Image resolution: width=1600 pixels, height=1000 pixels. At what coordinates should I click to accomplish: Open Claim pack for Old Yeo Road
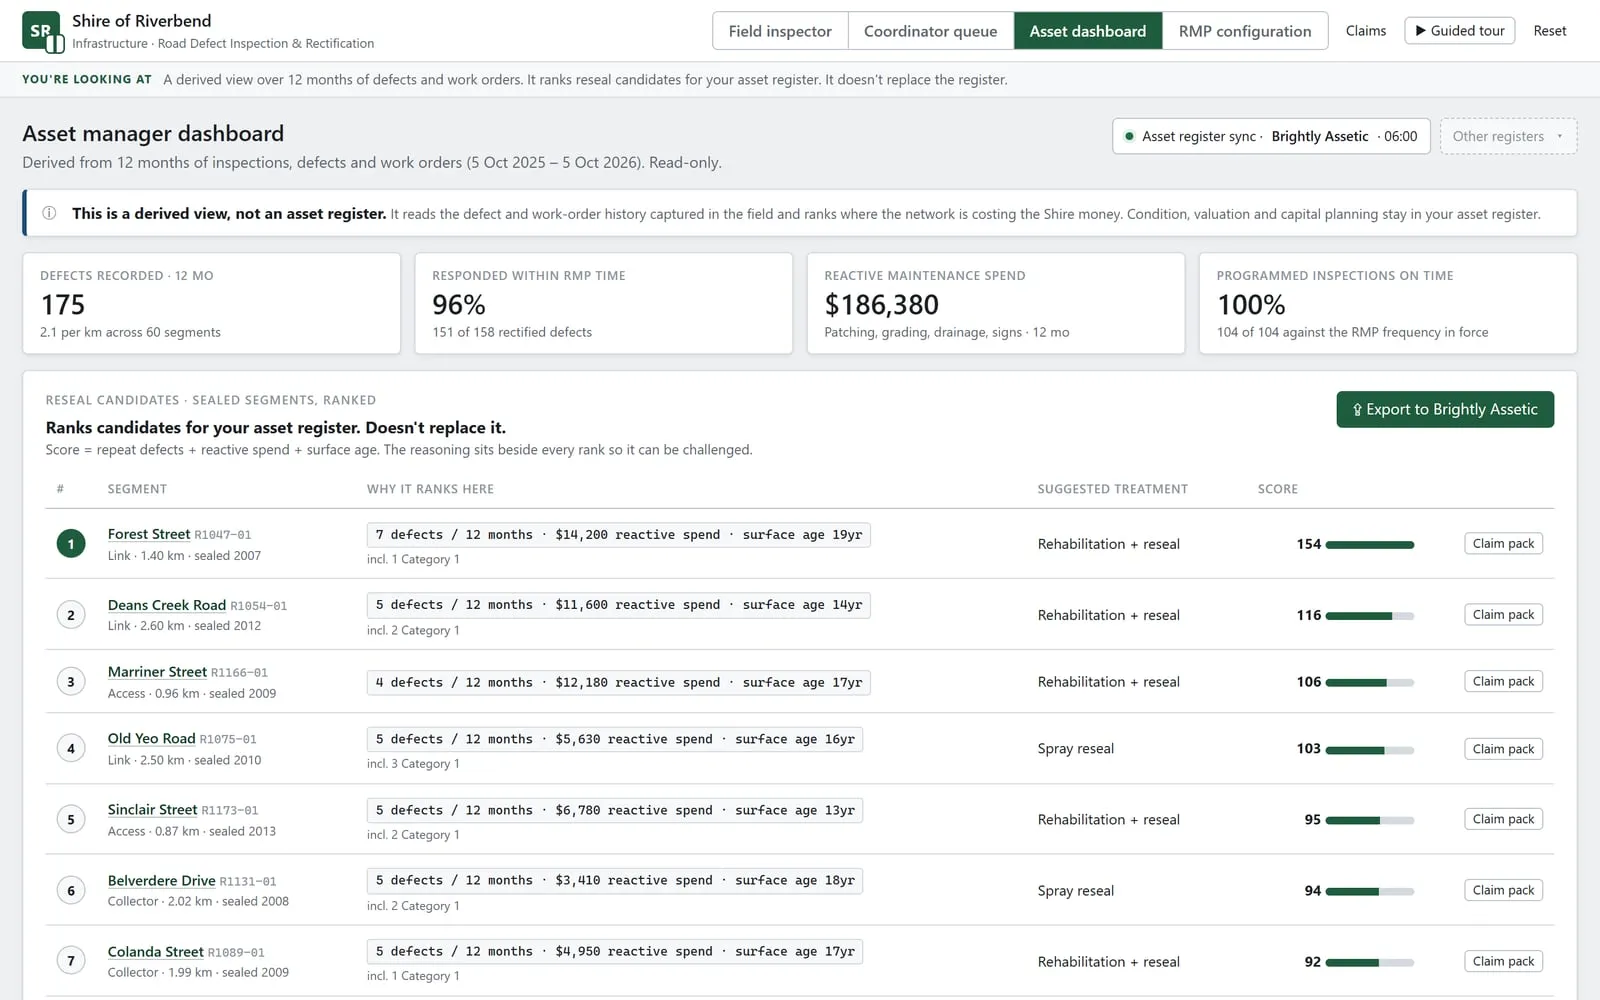click(1503, 749)
